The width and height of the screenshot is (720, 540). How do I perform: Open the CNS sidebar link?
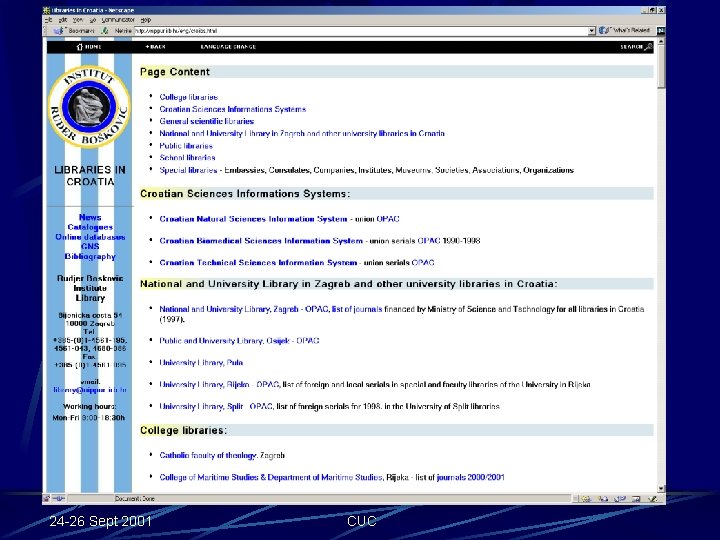click(x=90, y=247)
